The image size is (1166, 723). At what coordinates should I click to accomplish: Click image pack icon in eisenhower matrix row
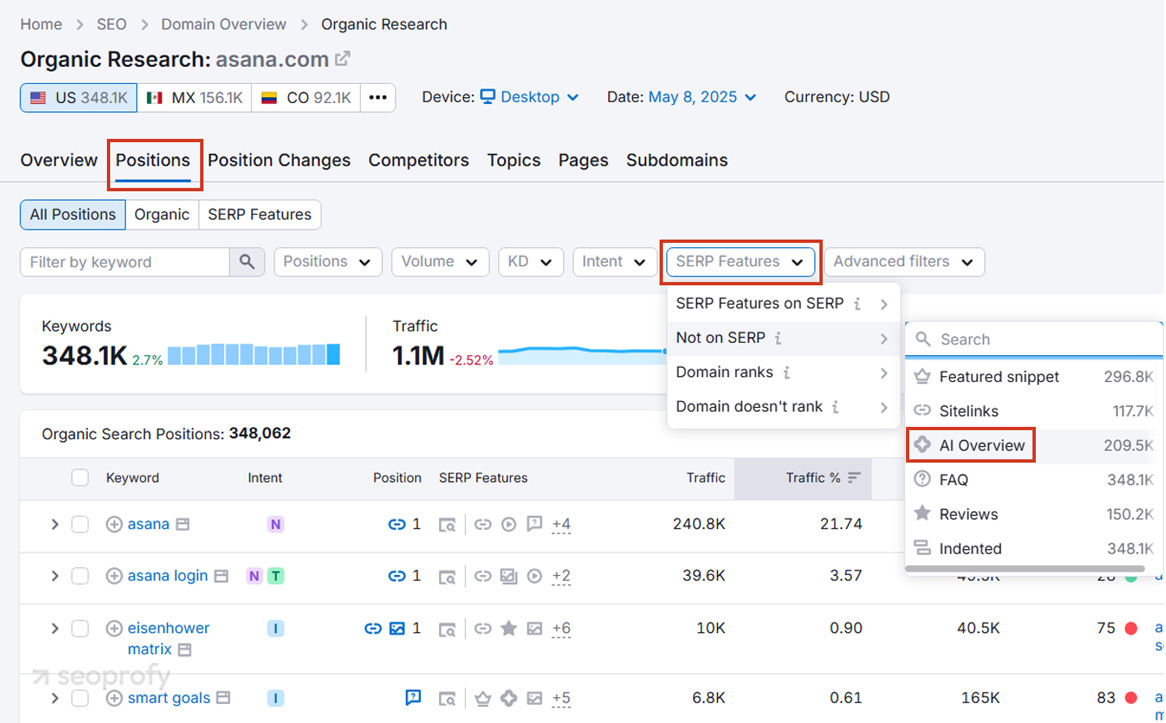[535, 629]
